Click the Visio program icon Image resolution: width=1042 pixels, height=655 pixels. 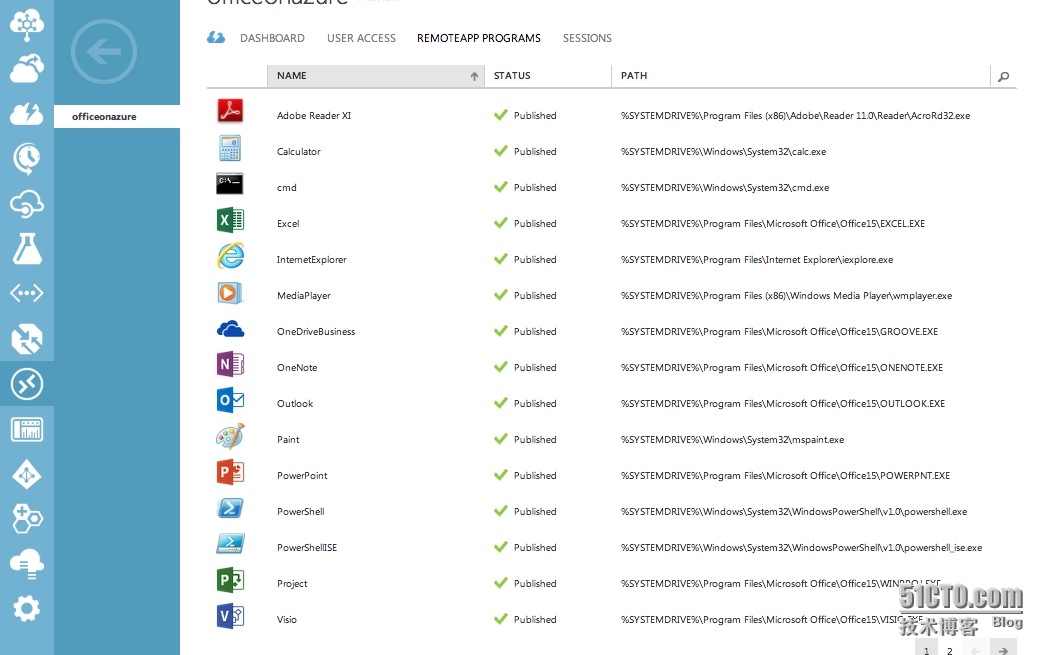tap(230, 616)
